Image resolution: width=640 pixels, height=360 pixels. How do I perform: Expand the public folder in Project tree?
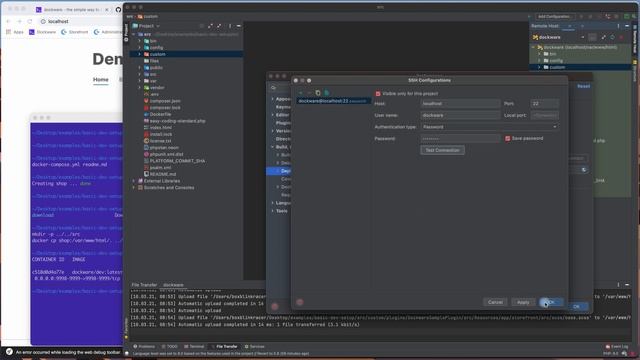[x=139, y=67]
